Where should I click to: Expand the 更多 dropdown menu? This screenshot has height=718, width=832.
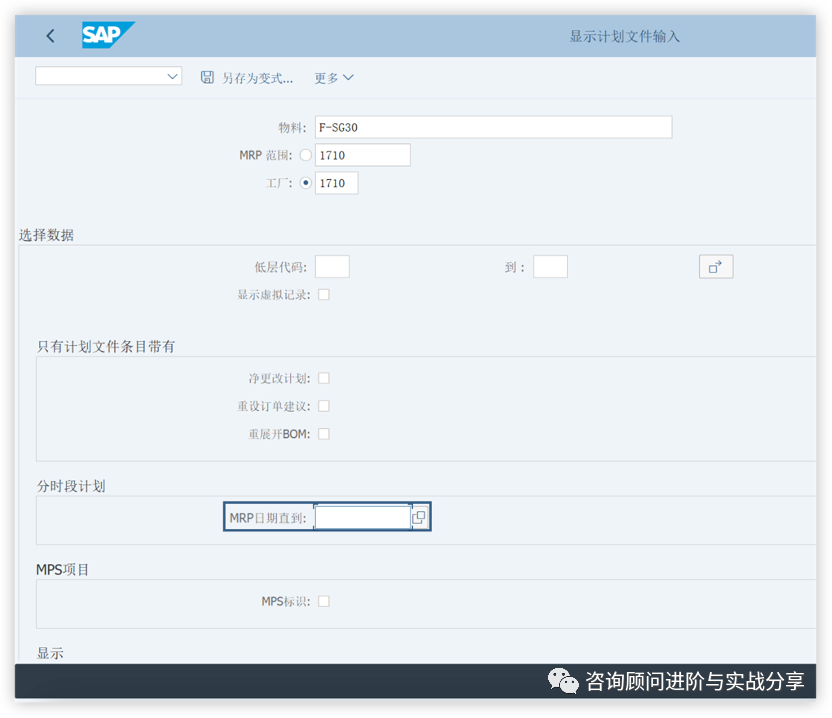pos(333,76)
